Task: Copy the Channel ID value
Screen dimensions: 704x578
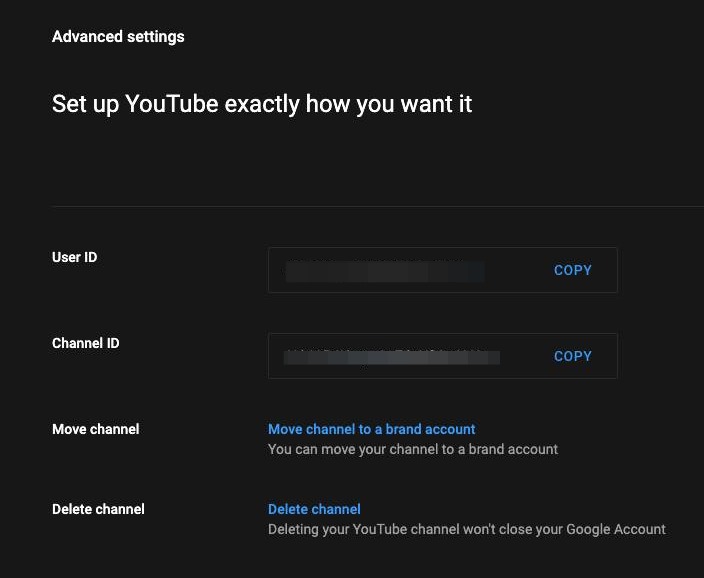Action: click(x=572, y=356)
